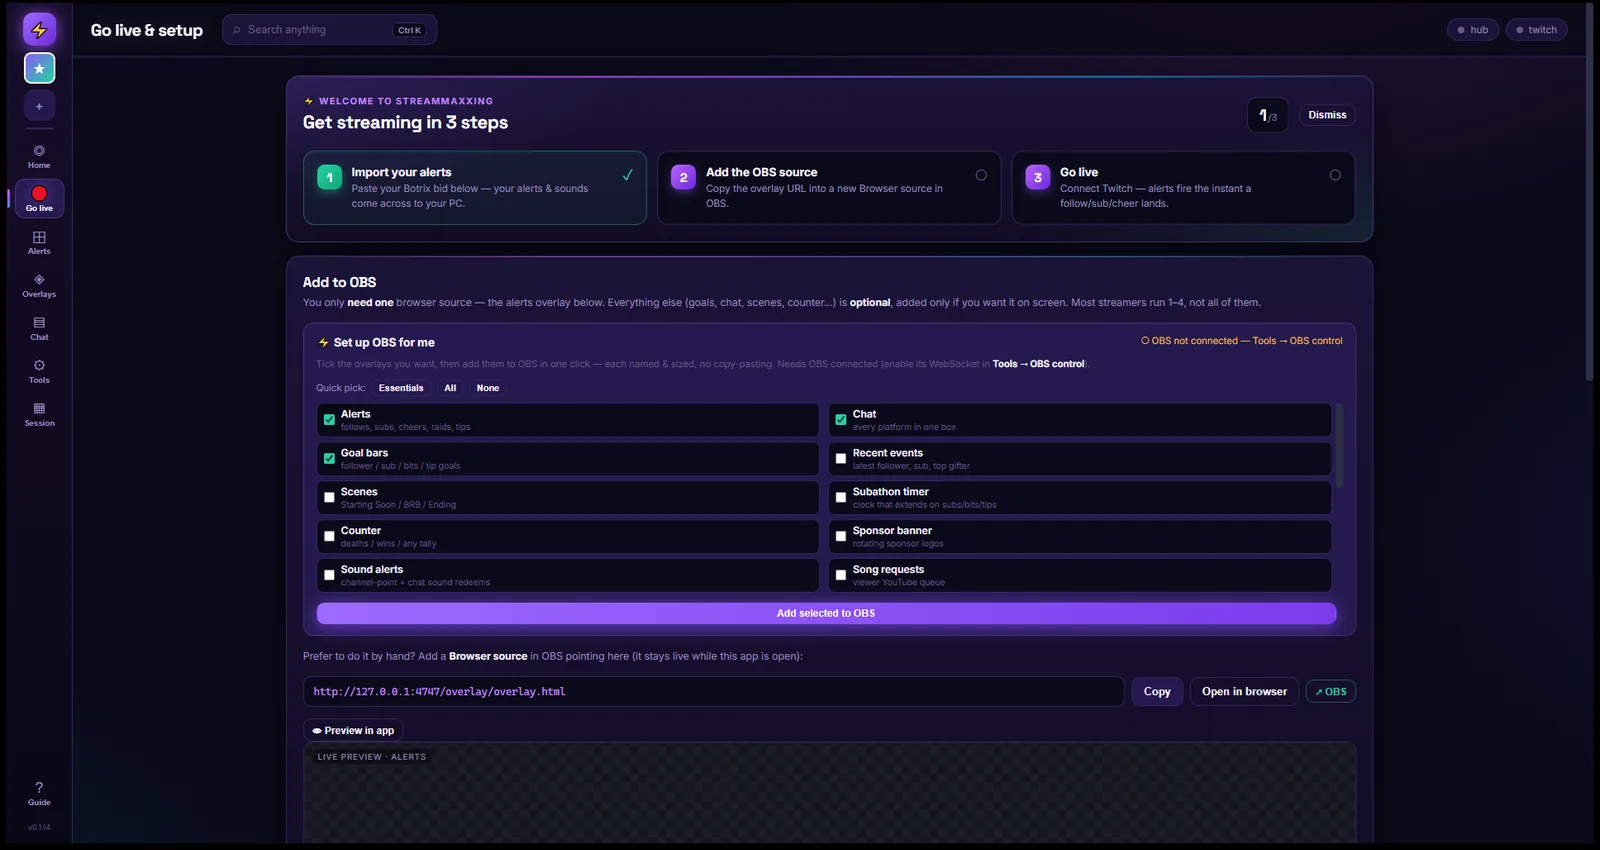Select the star workspace icon in sidebar

pyautogui.click(x=39, y=68)
